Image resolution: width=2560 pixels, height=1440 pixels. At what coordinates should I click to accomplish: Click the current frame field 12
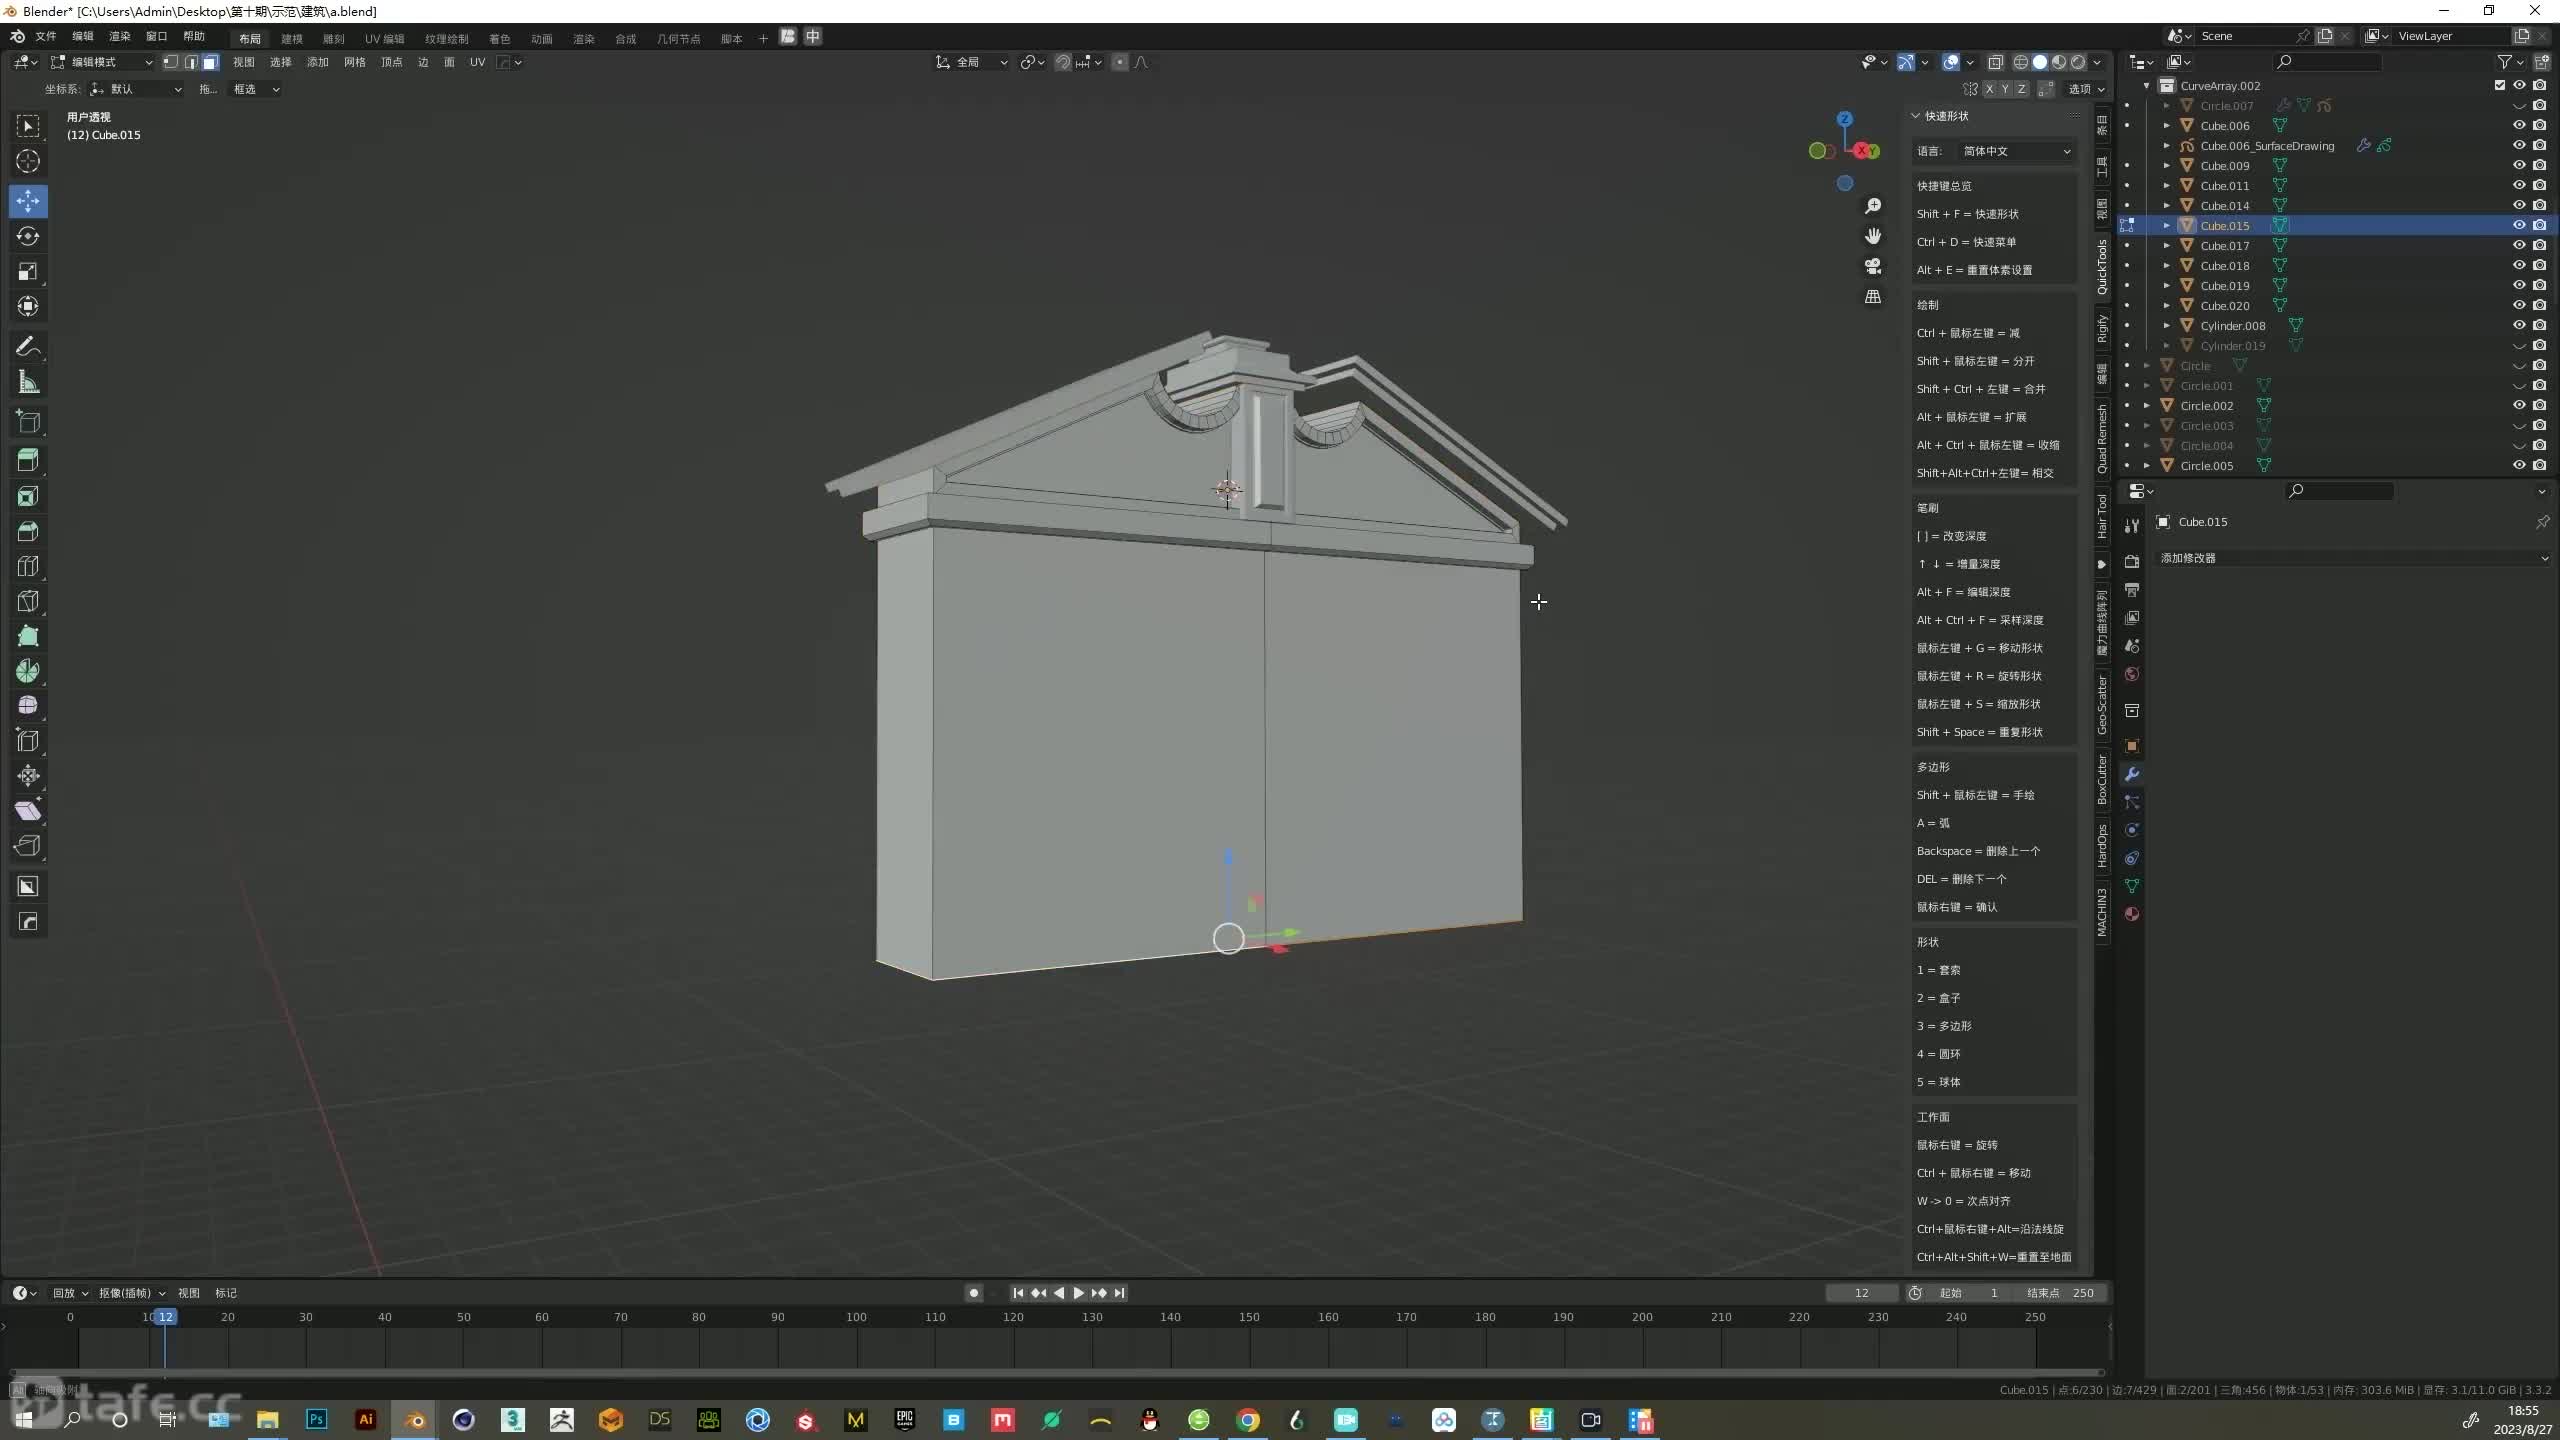[1861, 1293]
